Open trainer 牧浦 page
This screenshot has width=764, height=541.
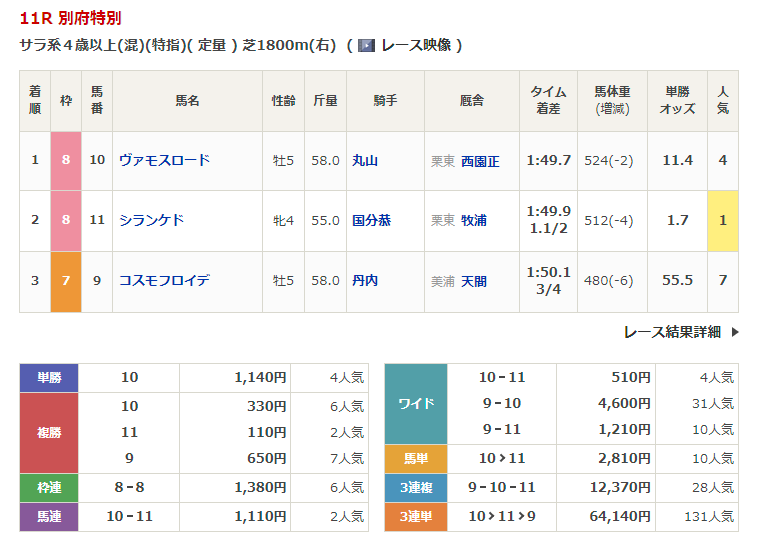[474, 221]
